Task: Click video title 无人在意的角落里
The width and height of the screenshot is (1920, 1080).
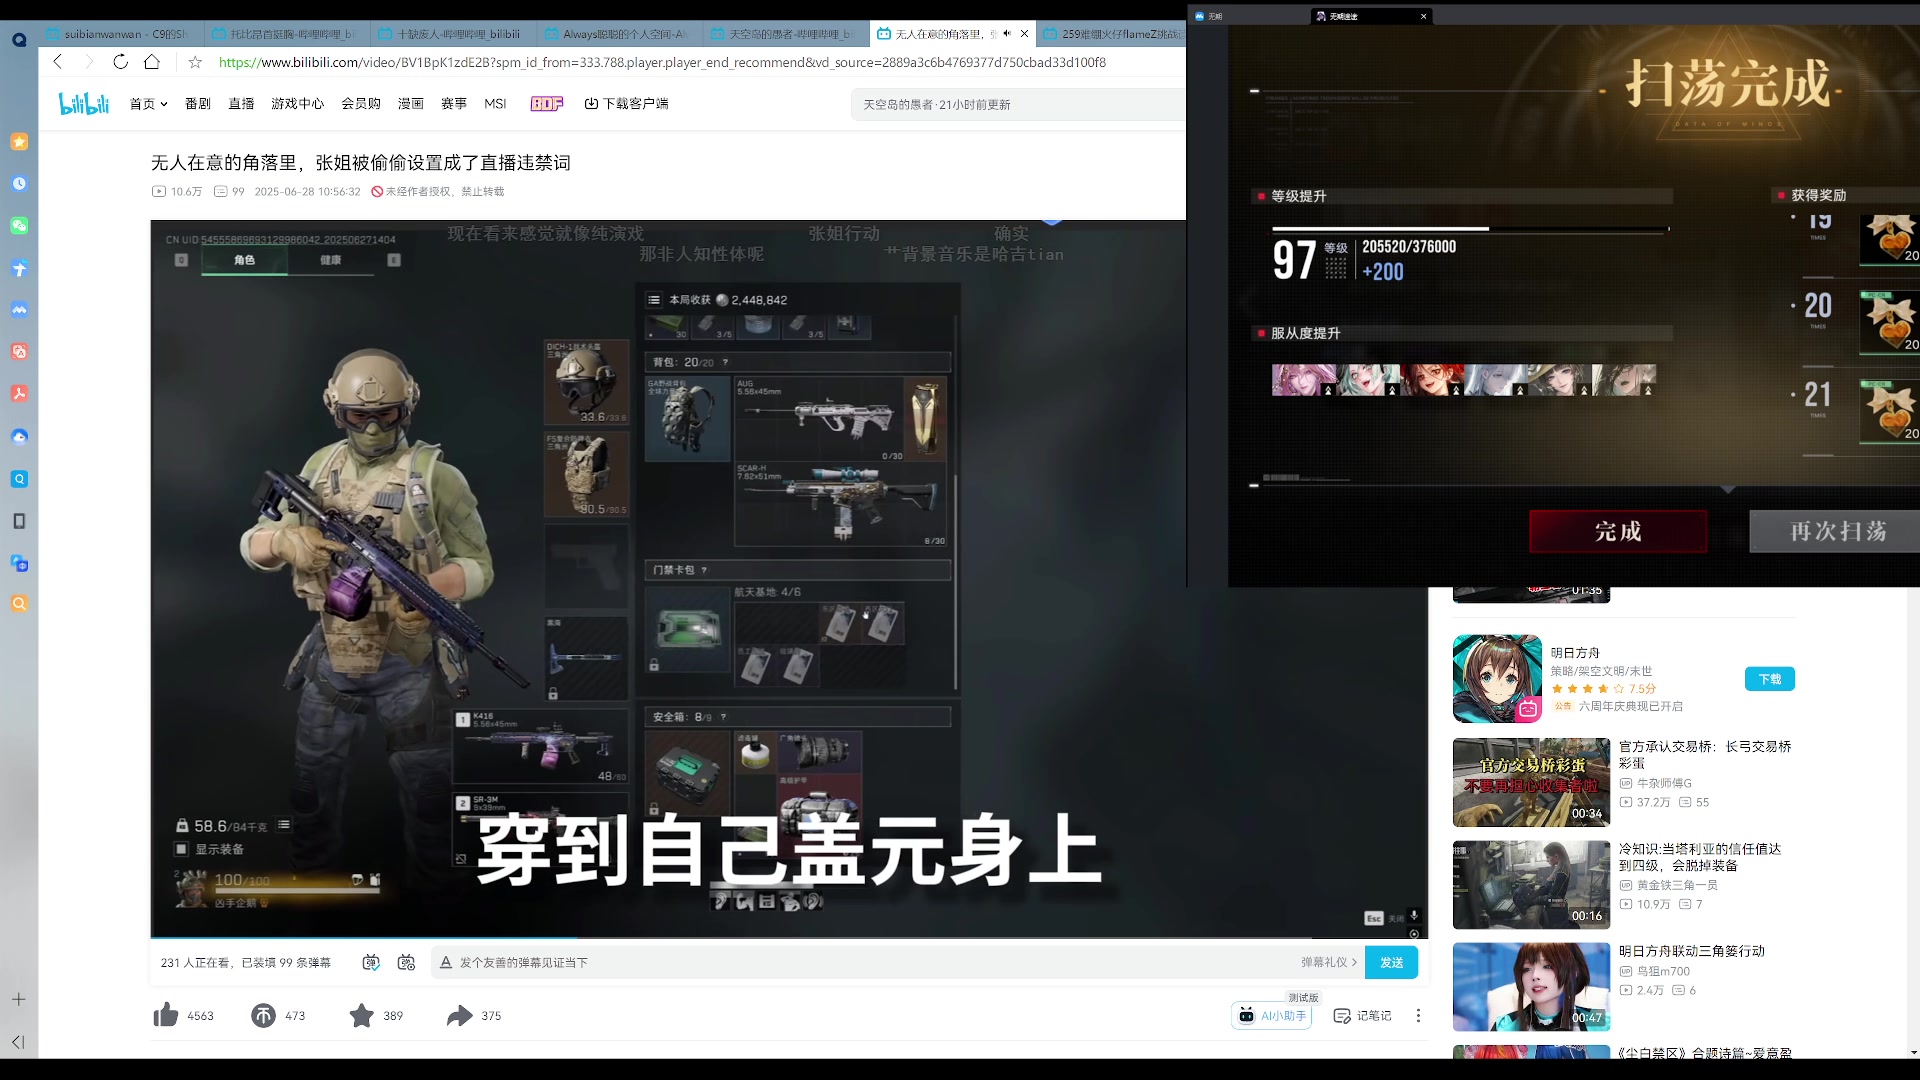Action: pos(360,162)
